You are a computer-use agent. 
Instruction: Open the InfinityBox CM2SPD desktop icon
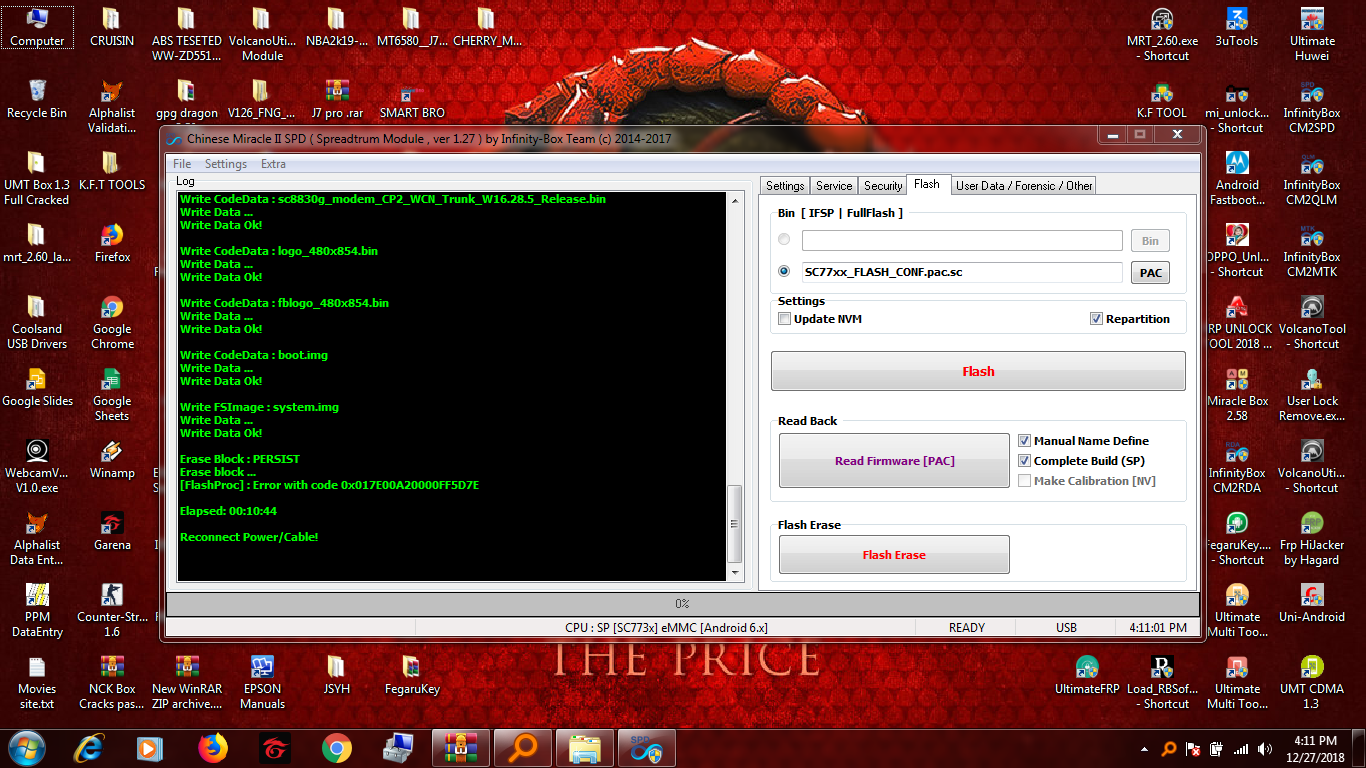point(1312,106)
